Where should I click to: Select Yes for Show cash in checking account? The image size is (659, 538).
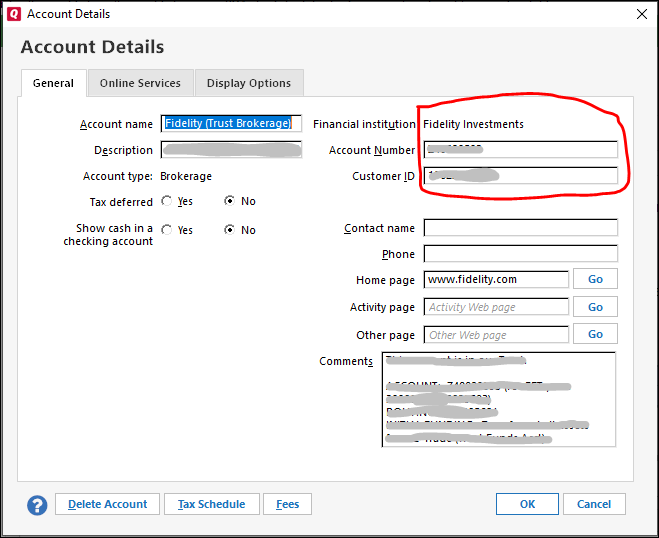click(x=167, y=230)
